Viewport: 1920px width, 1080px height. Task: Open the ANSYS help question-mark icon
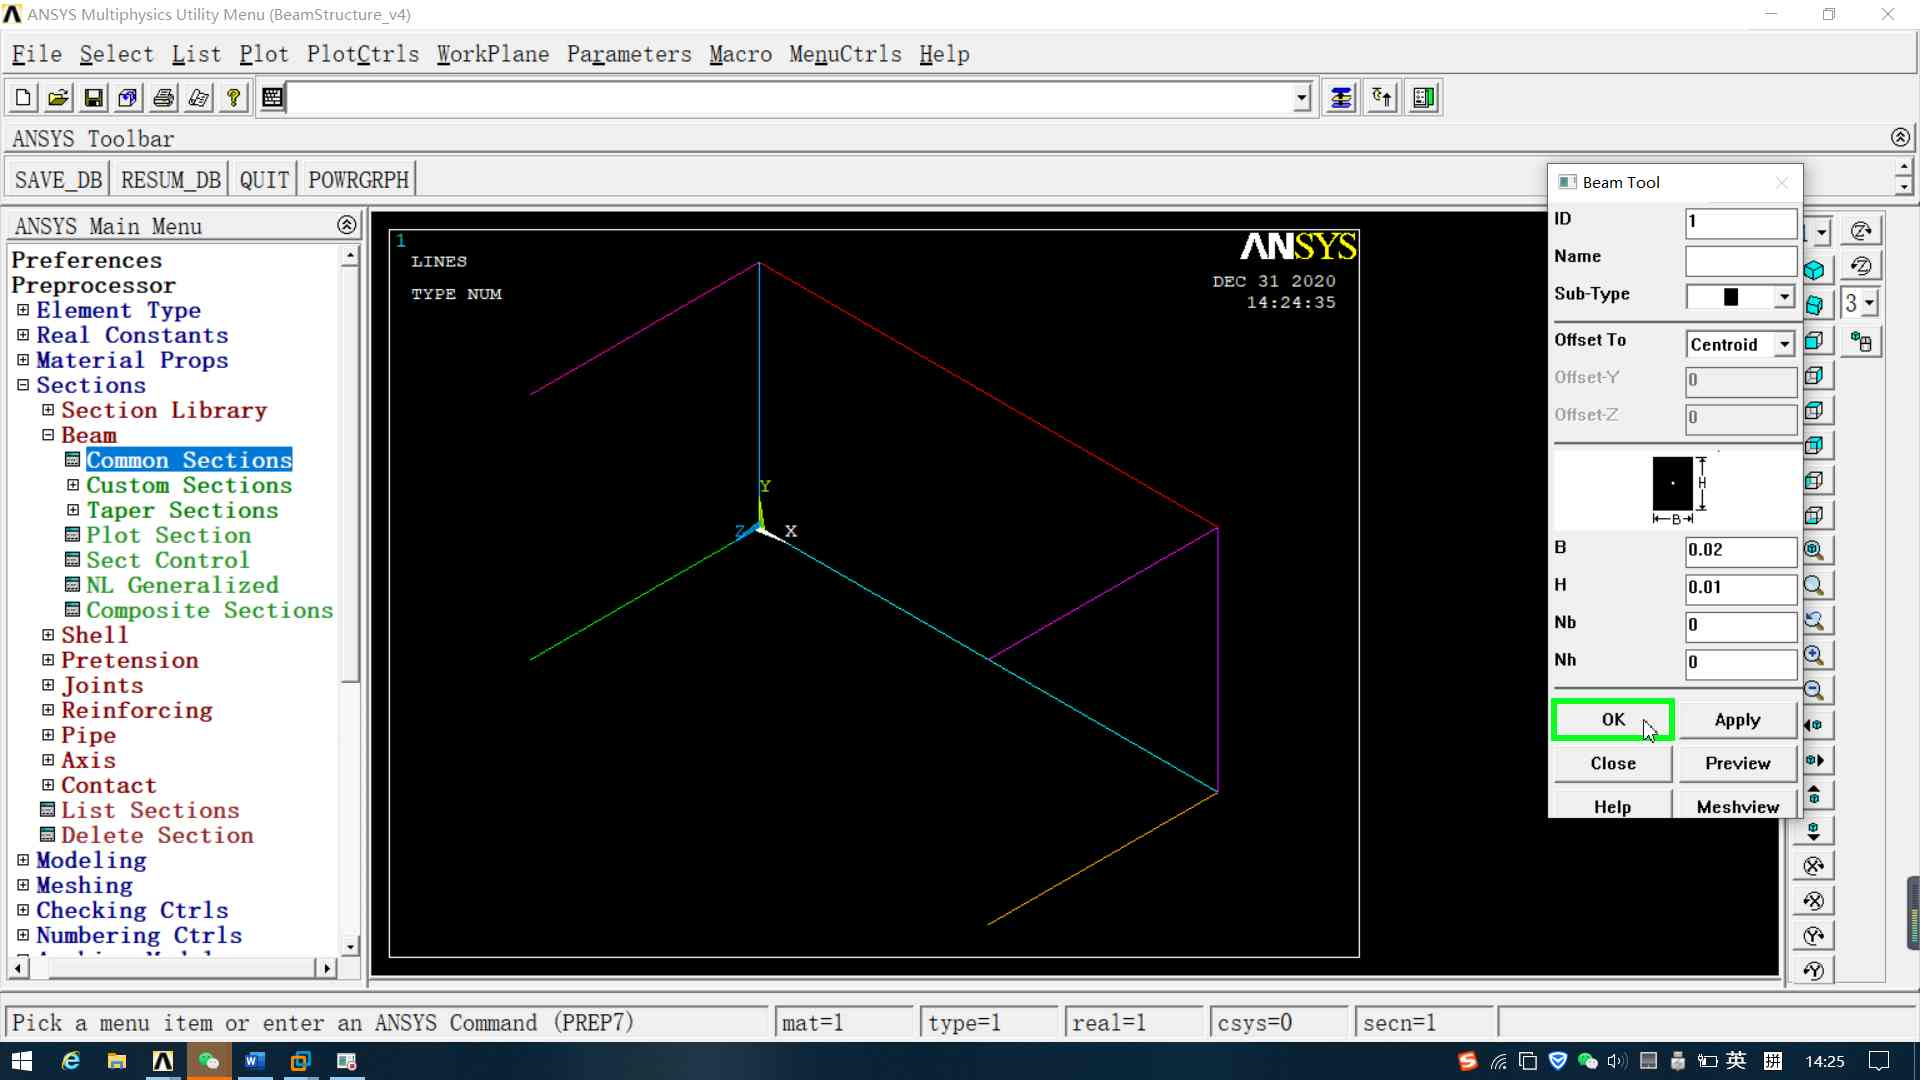point(233,97)
